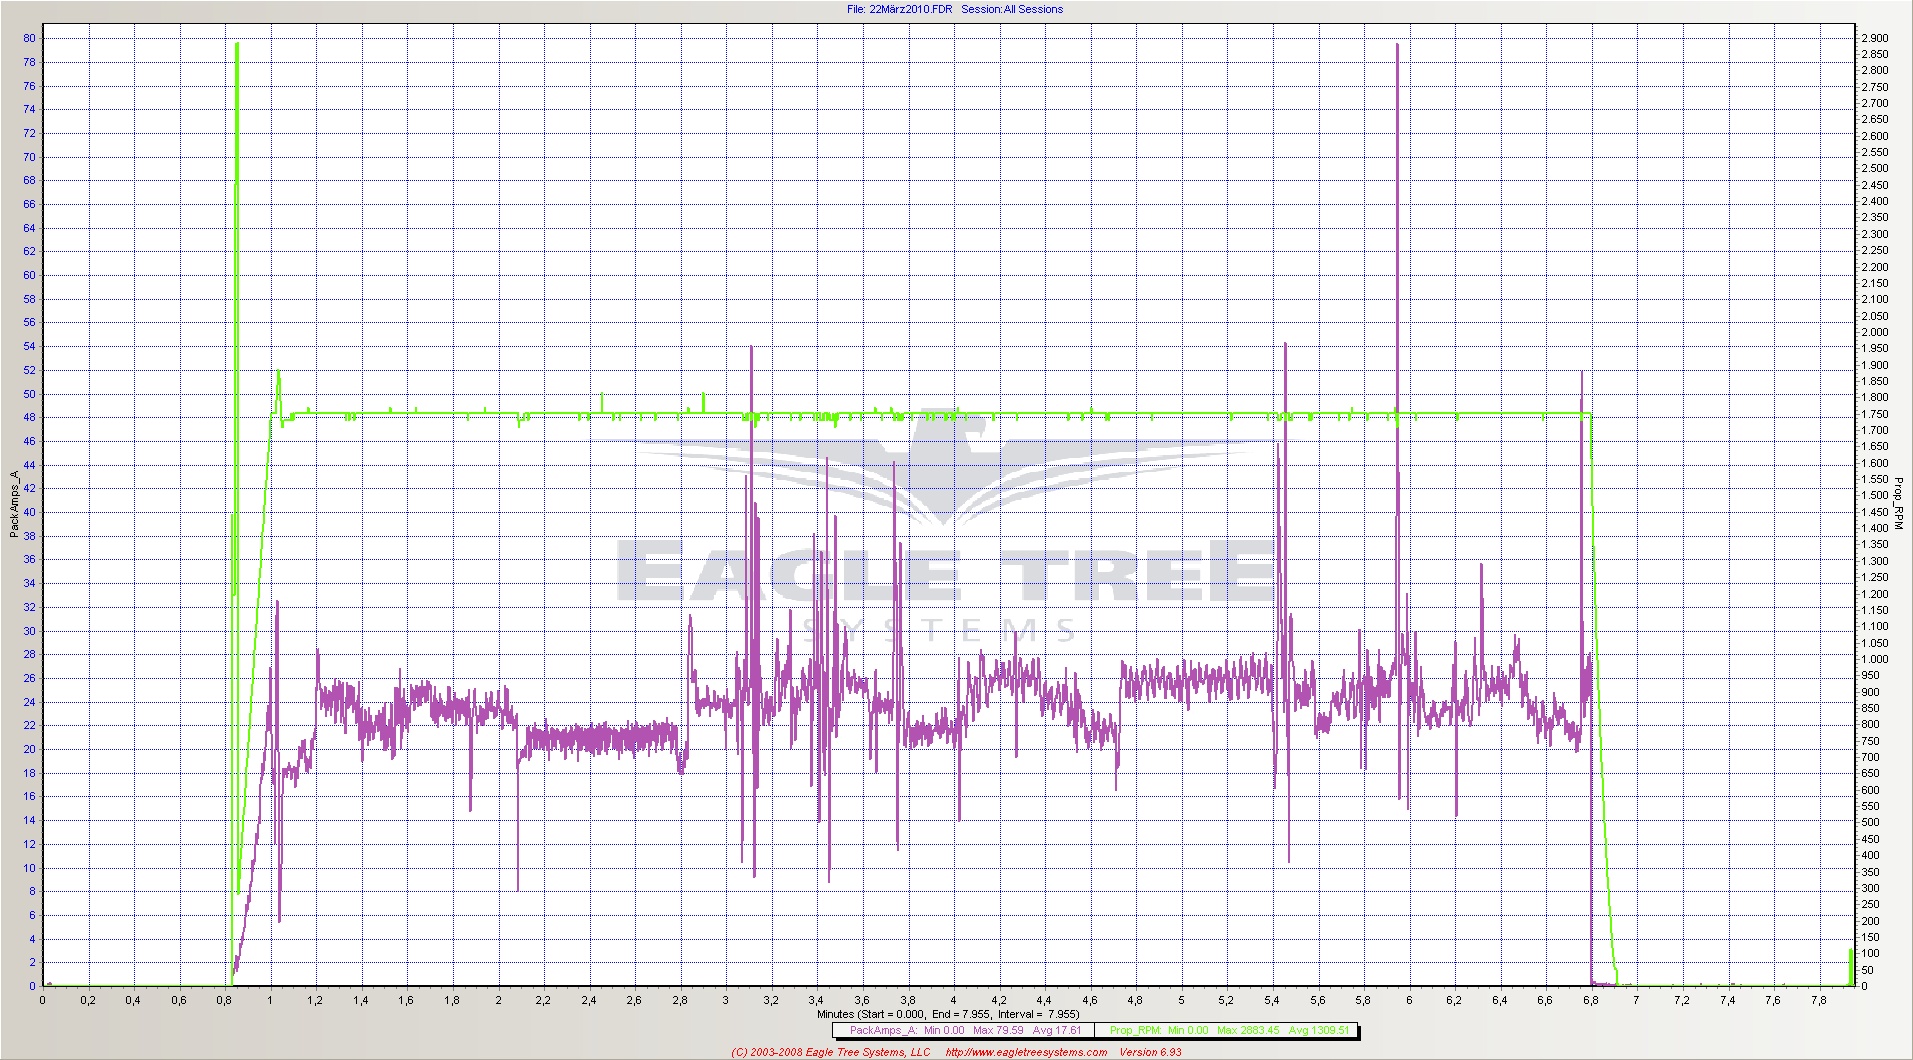Click the tallest green RPM spike peak
The height and width of the screenshot is (1060, 1913).
click(x=237, y=45)
